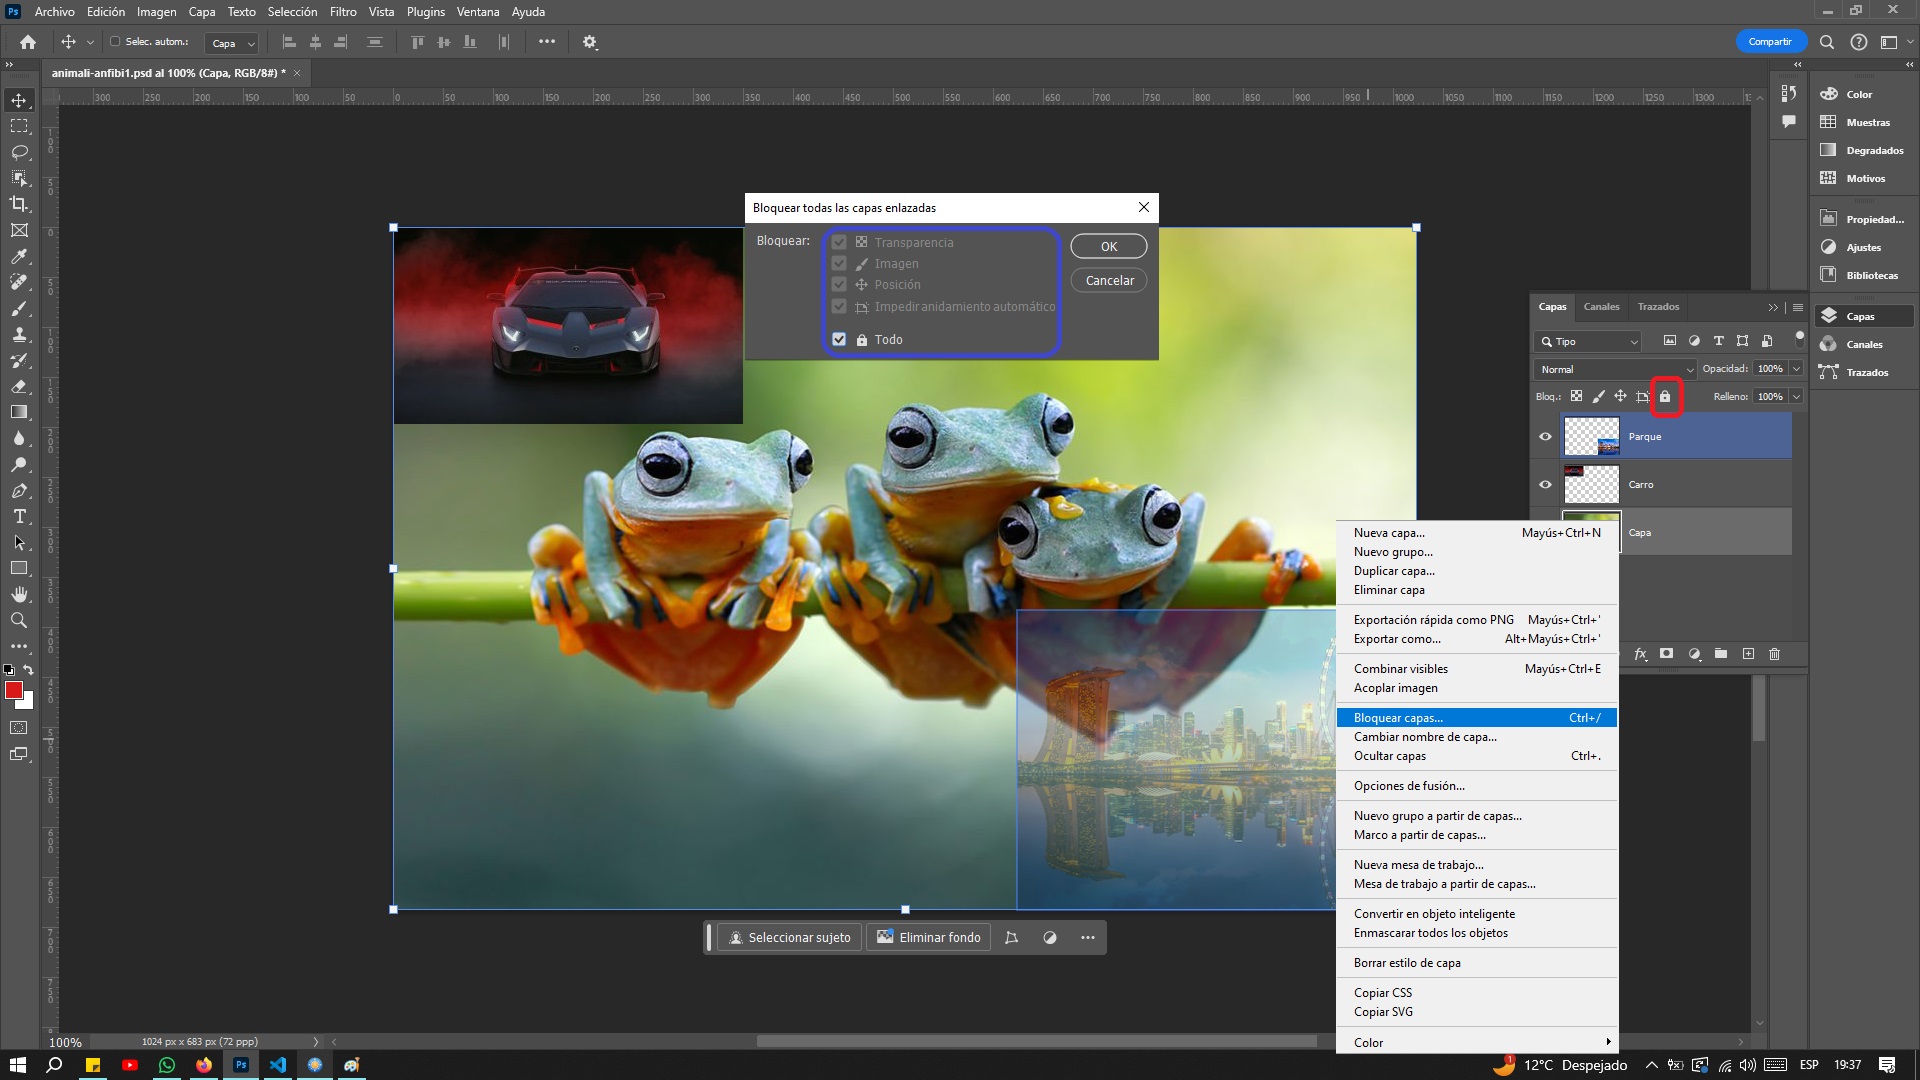Click the Lasso tool icon
The height and width of the screenshot is (1080, 1920).
tap(18, 149)
